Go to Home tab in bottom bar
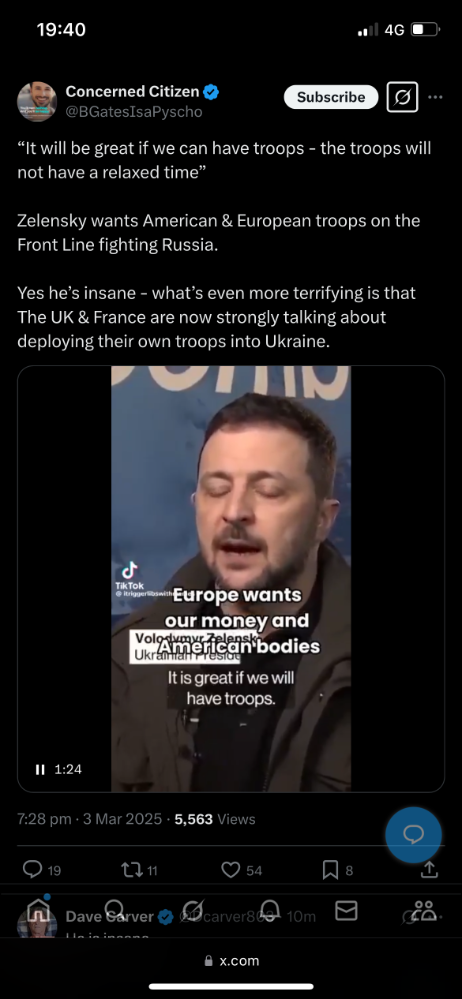The image size is (462, 999). (x=38, y=911)
